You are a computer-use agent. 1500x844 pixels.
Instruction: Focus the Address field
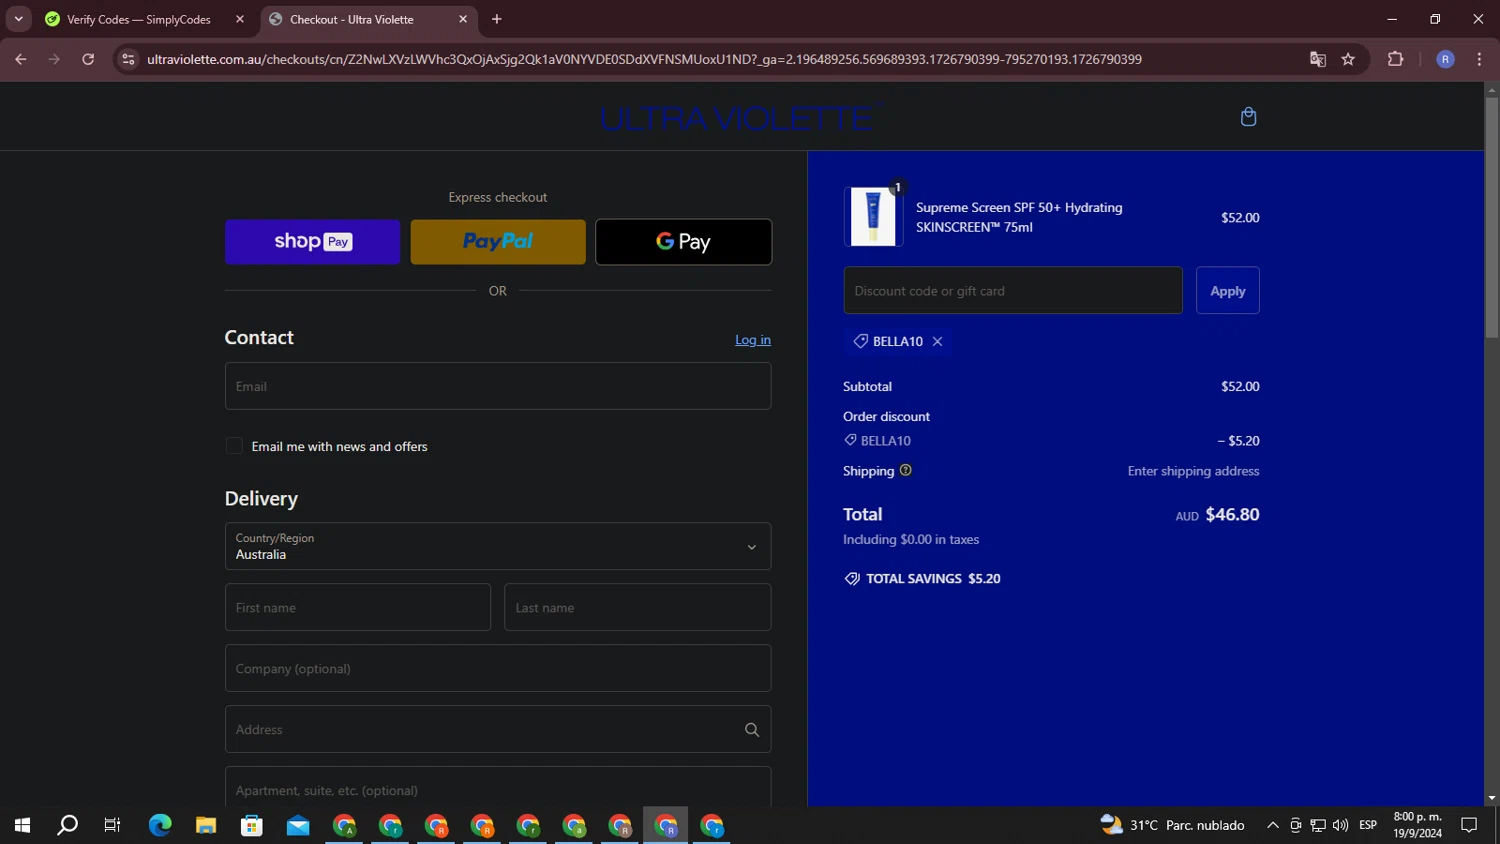498,729
